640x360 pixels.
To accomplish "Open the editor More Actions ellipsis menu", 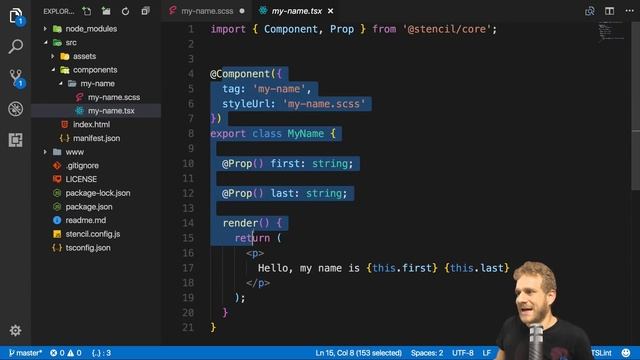I will click(x=629, y=11).
